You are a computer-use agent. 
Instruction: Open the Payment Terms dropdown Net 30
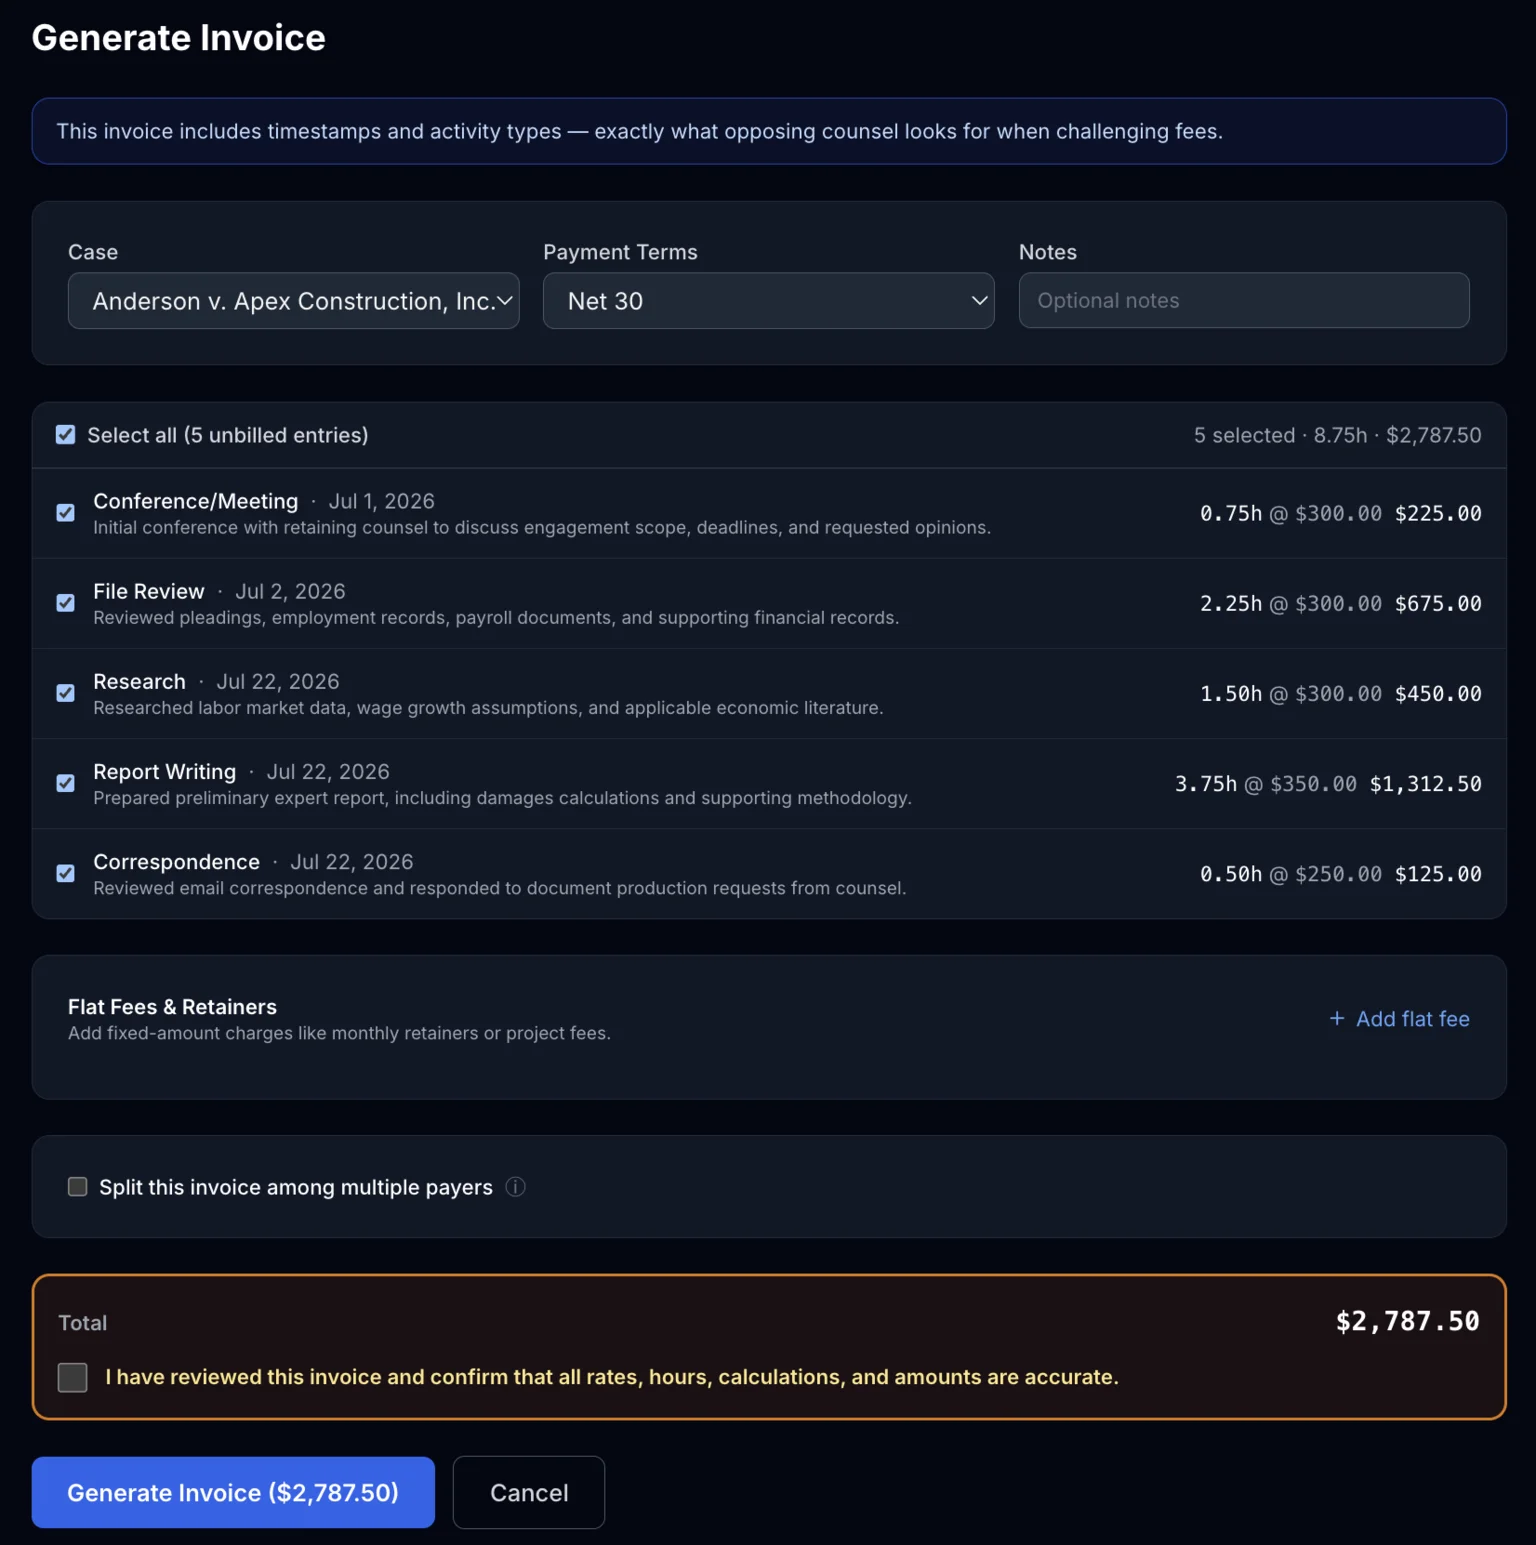click(768, 301)
